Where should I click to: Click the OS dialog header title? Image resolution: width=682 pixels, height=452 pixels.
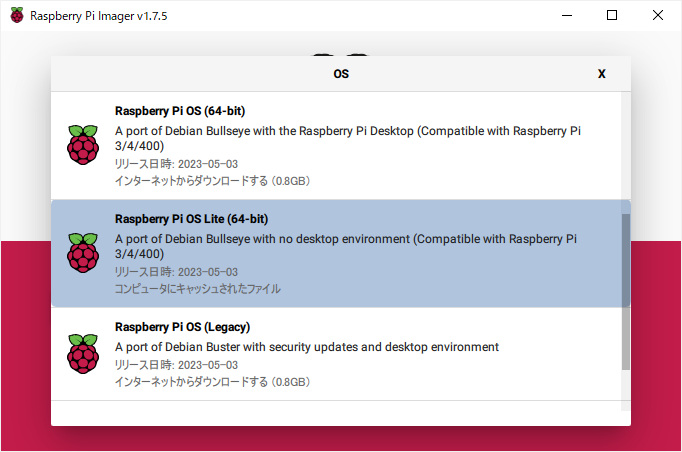tap(341, 74)
